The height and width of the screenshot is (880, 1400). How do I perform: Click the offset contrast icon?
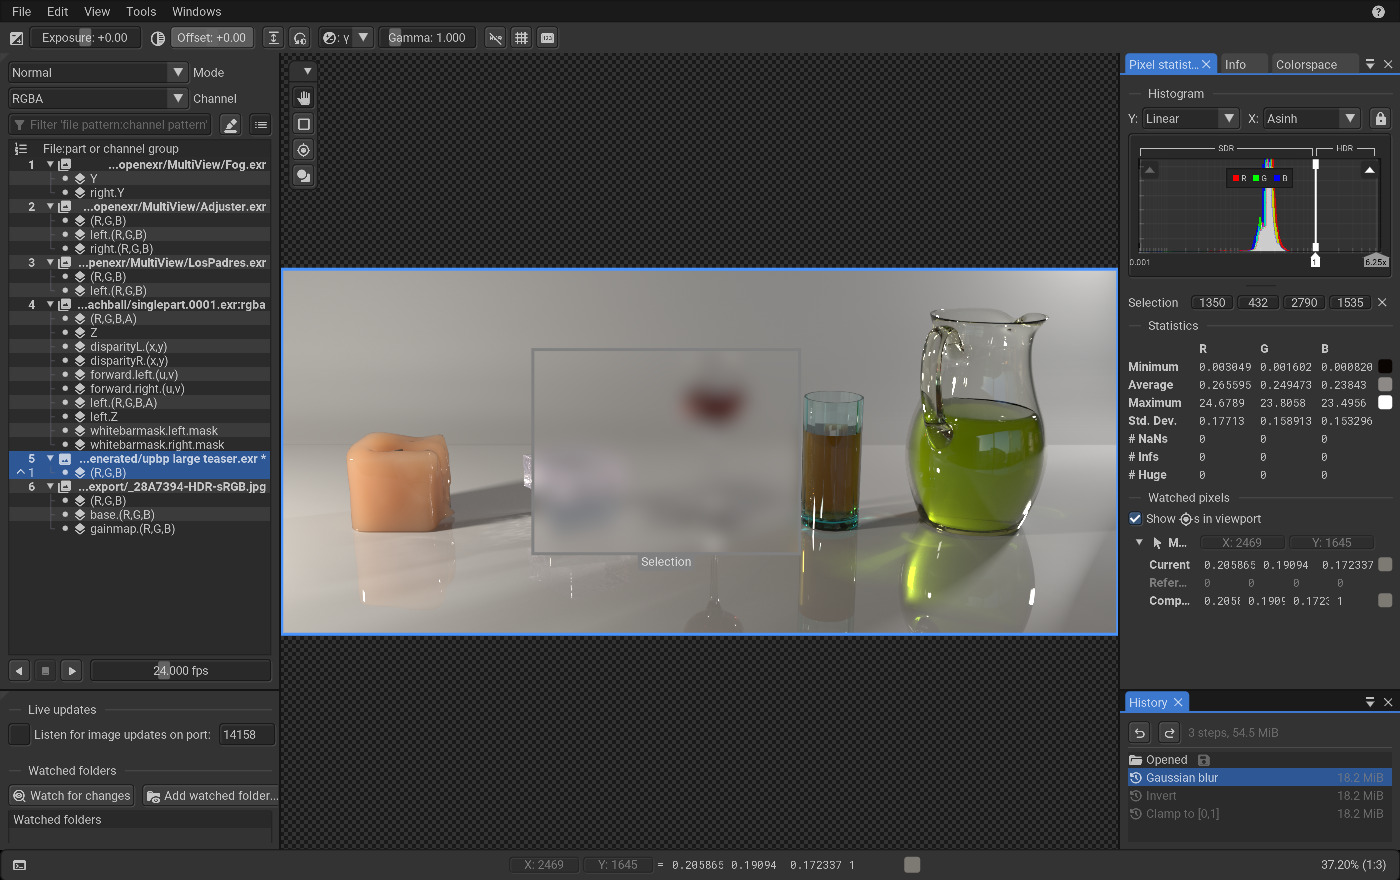pyautogui.click(x=158, y=38)
